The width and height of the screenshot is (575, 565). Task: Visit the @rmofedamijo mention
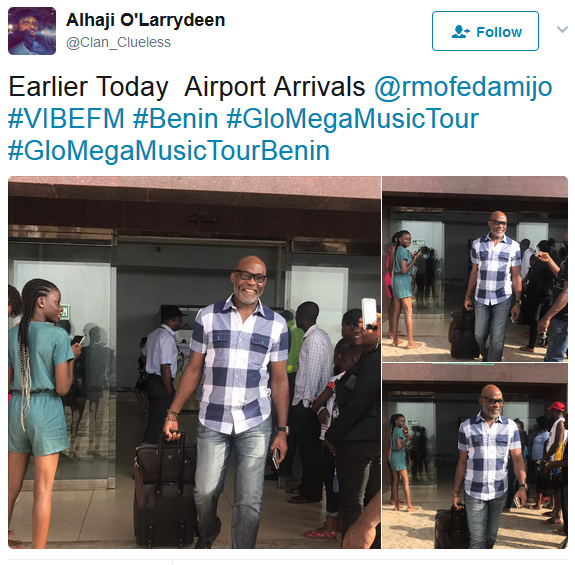[x=463, y=87]
